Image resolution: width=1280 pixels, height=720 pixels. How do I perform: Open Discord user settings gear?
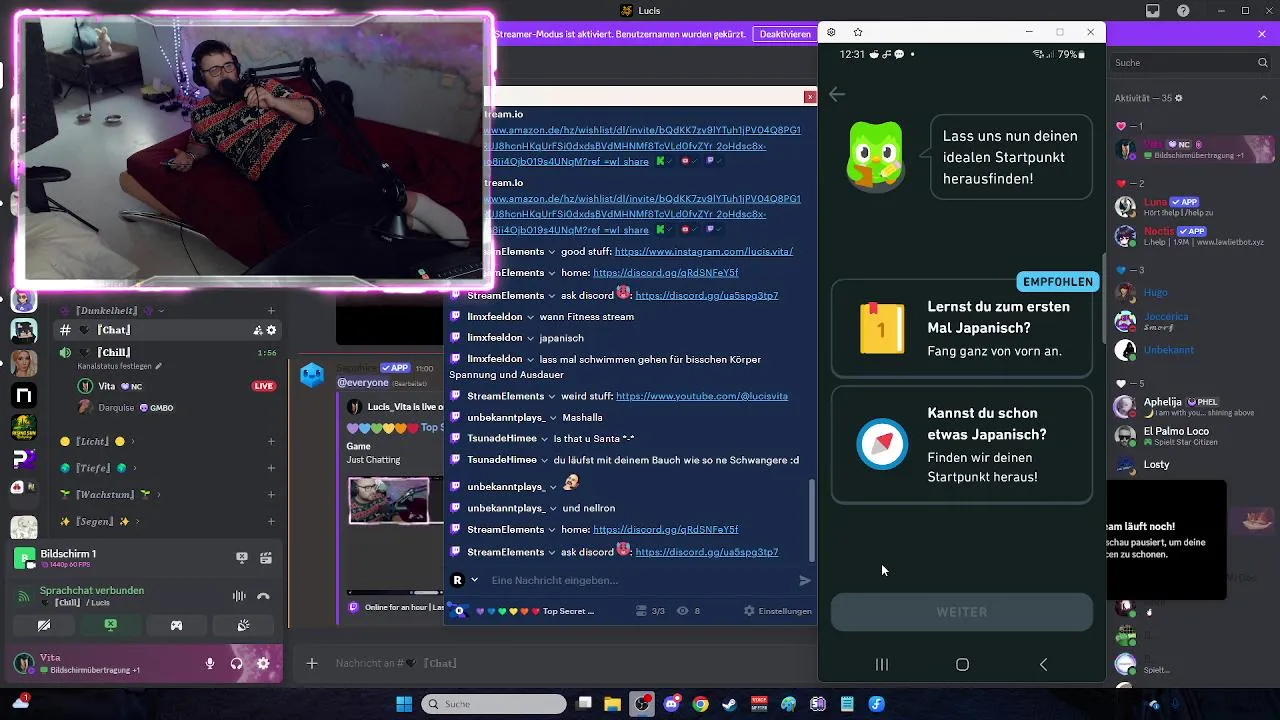click(263, 663)
